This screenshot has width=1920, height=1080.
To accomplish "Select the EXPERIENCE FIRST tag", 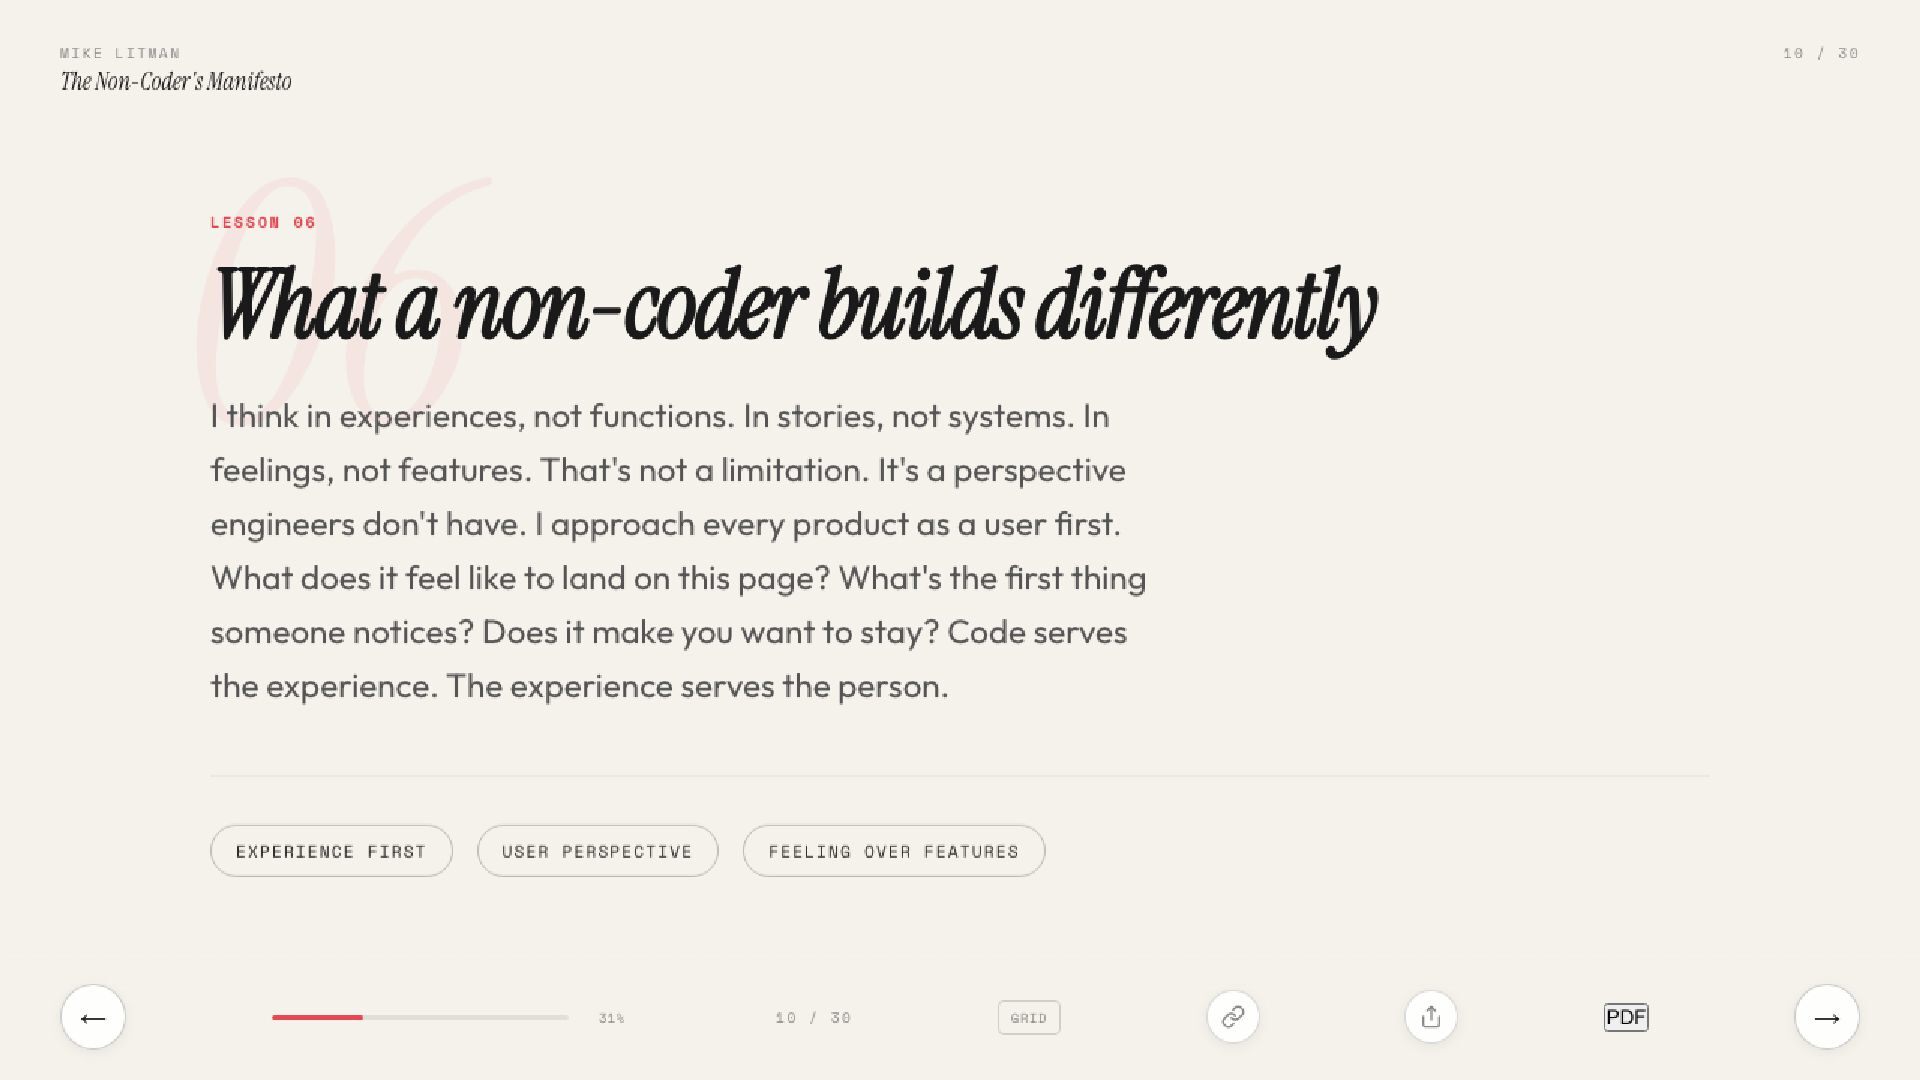I will pos(331,851).
